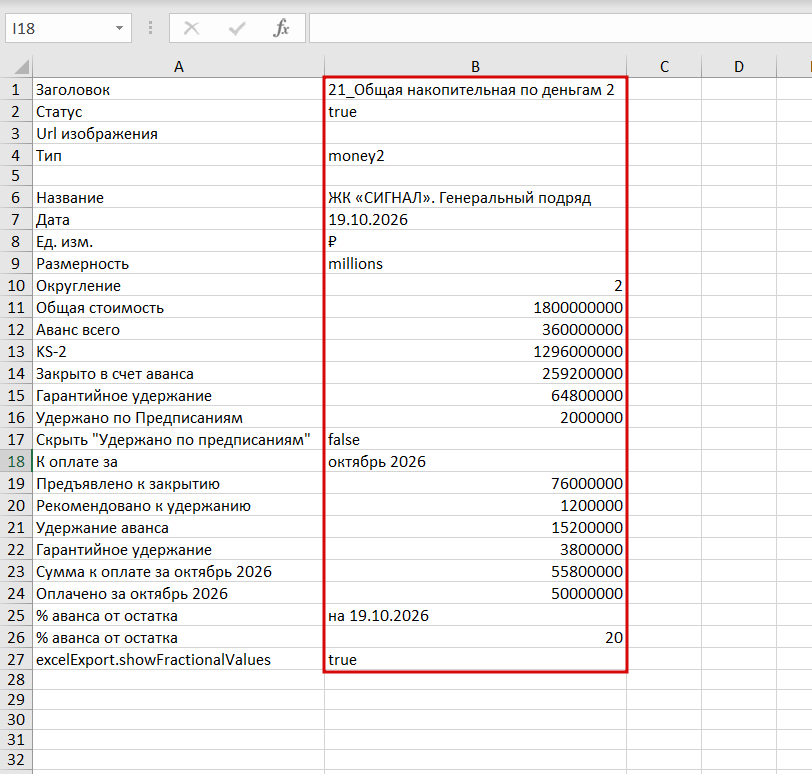Click the 'millions' cell
The image size is (812, 774).
(475, 264)
